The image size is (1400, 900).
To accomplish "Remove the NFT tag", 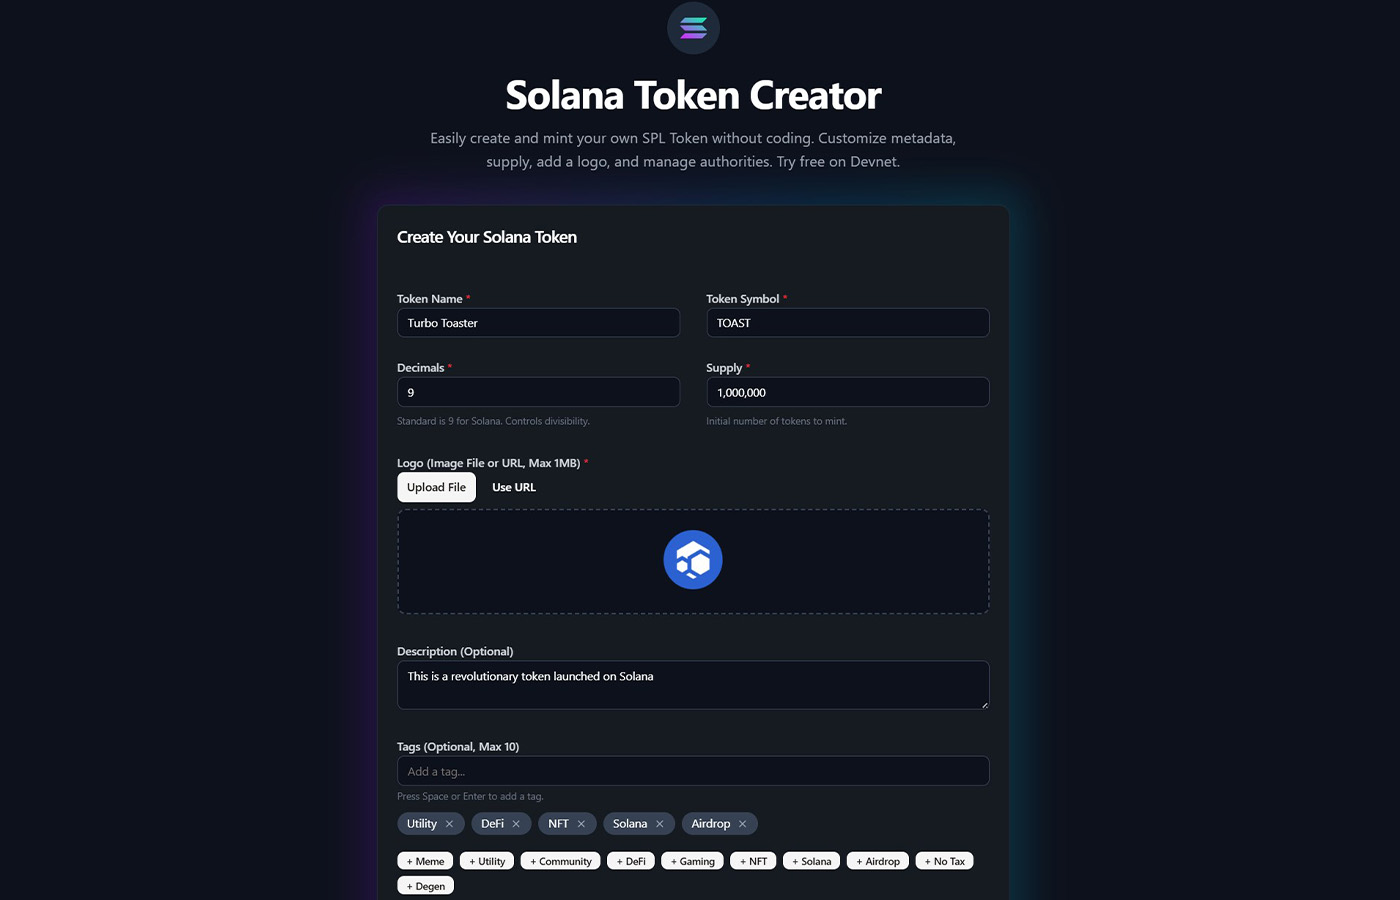I will coord(584,823).
